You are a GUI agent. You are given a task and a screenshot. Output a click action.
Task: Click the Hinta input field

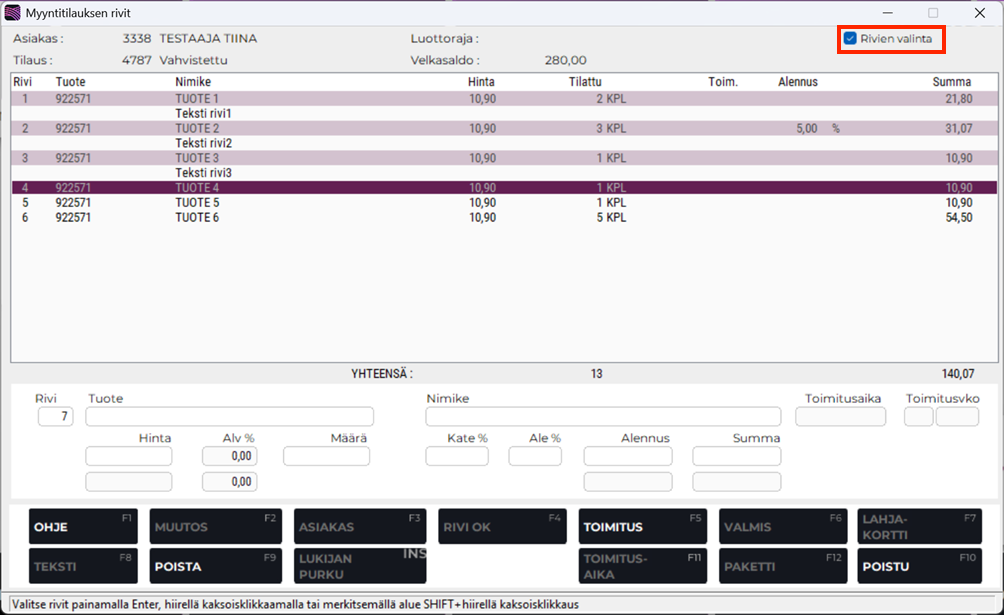click(x=128, y=457)
